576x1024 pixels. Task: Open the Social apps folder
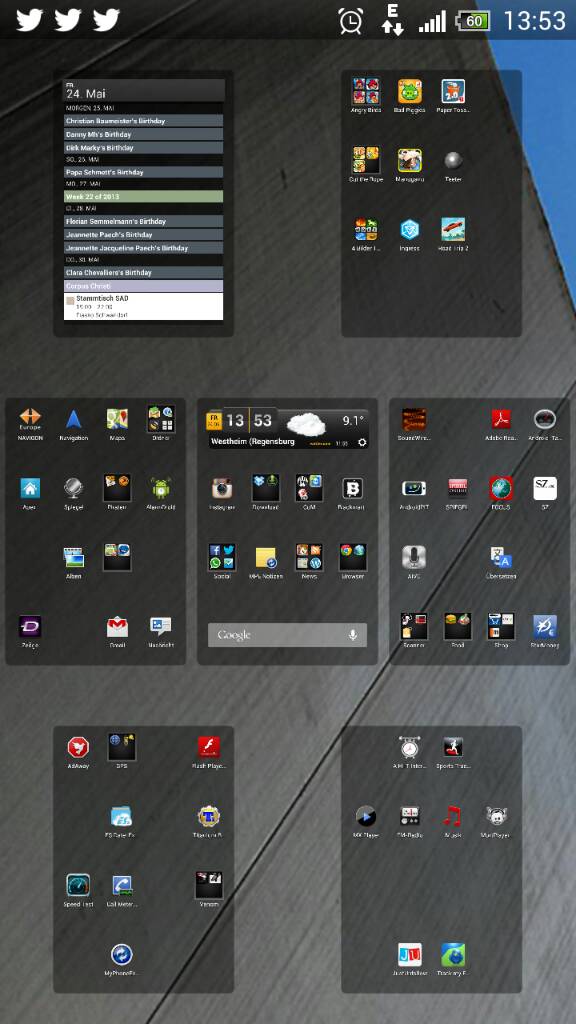click(x=222, y=557)
